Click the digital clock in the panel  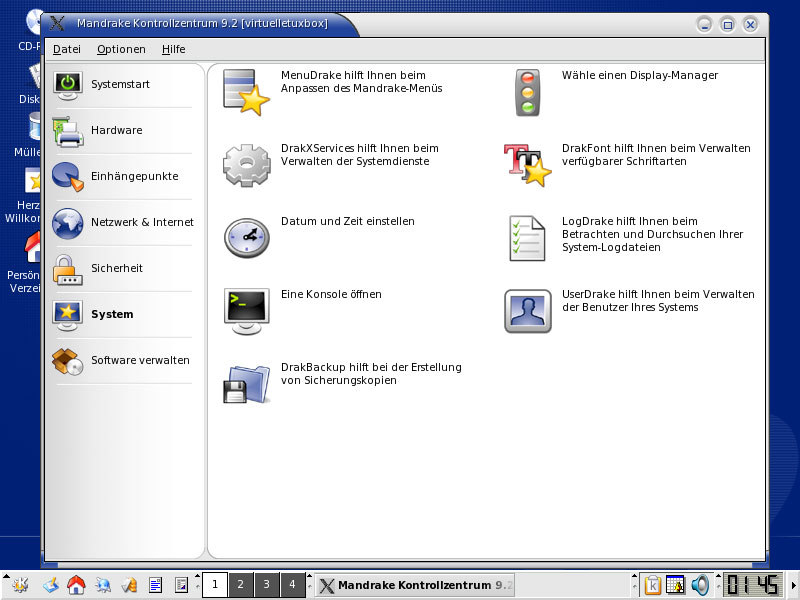[x=753, y=585]
